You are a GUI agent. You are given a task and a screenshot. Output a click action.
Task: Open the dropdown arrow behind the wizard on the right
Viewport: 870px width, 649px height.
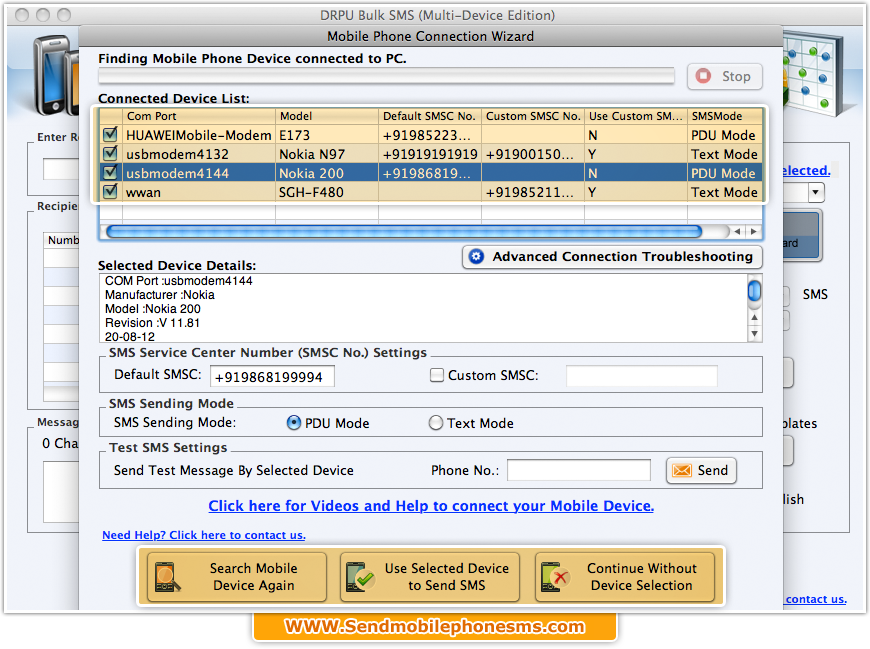click(x=816, y=192)
